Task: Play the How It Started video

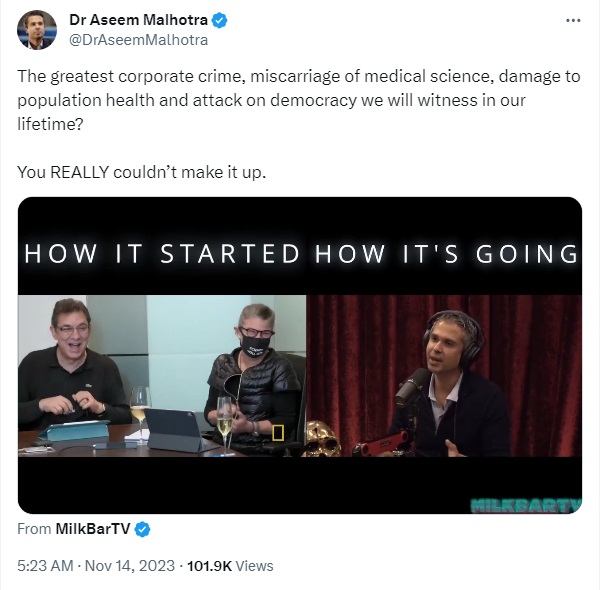Action: [x=300, y=355]
